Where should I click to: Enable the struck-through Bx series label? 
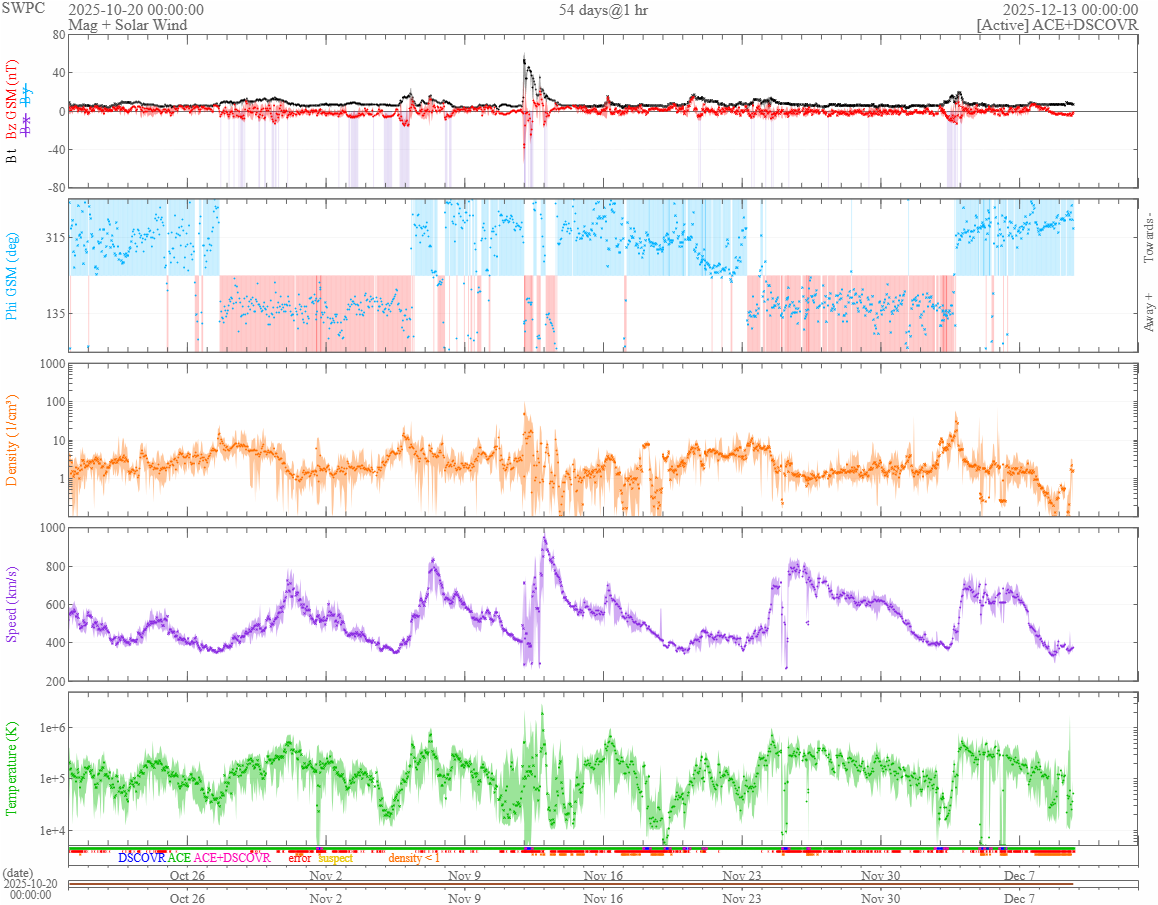click(x=27, y=126)
